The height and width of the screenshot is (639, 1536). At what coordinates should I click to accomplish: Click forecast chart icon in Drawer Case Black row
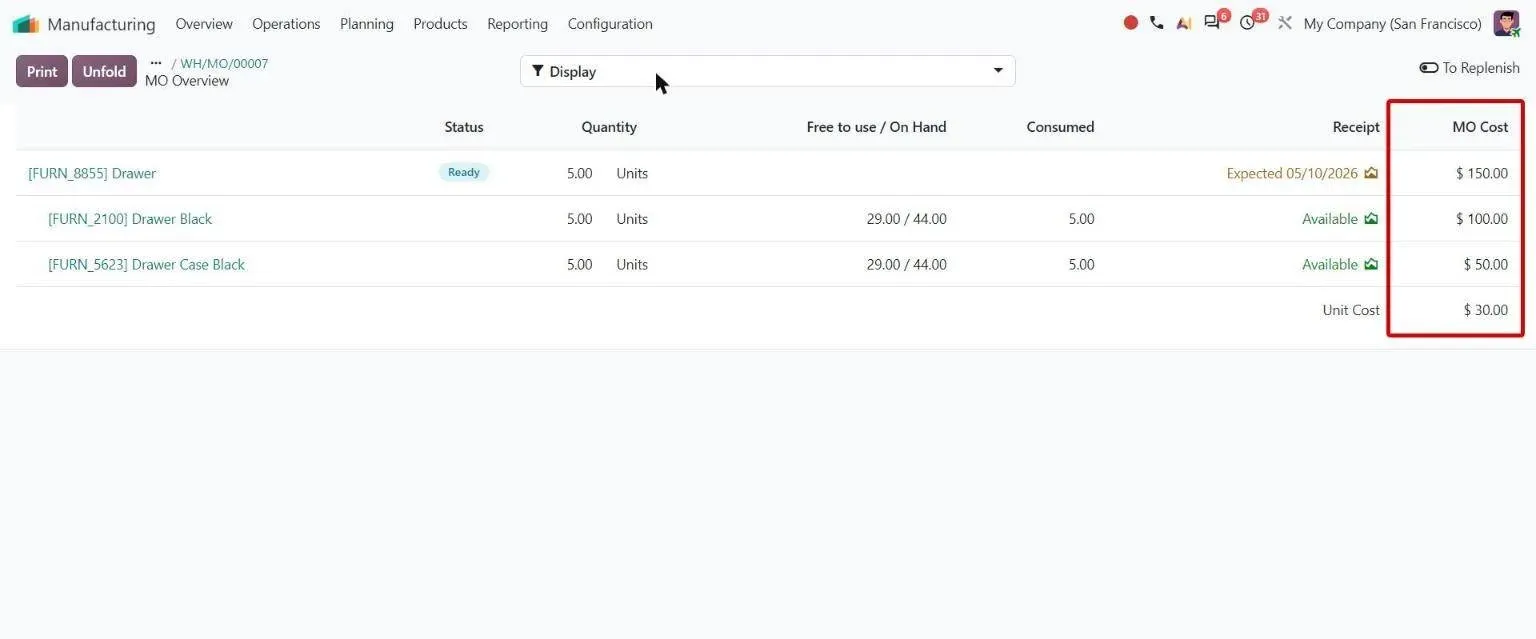[x=1371, y=265]
